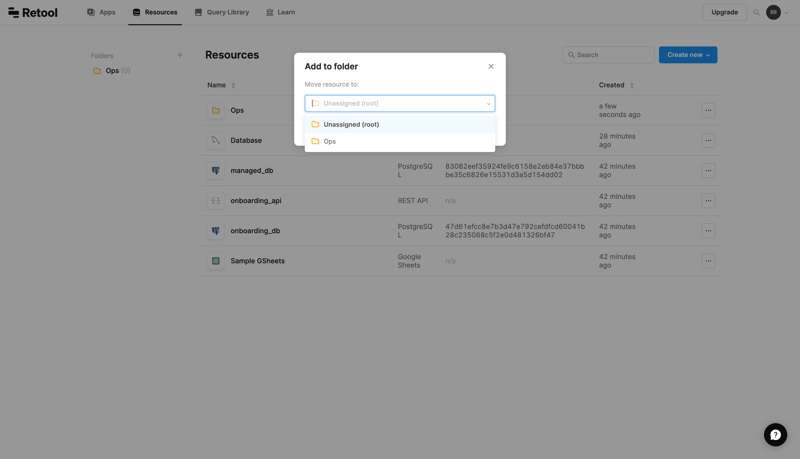Go to Query Library tab

[222, 12]
